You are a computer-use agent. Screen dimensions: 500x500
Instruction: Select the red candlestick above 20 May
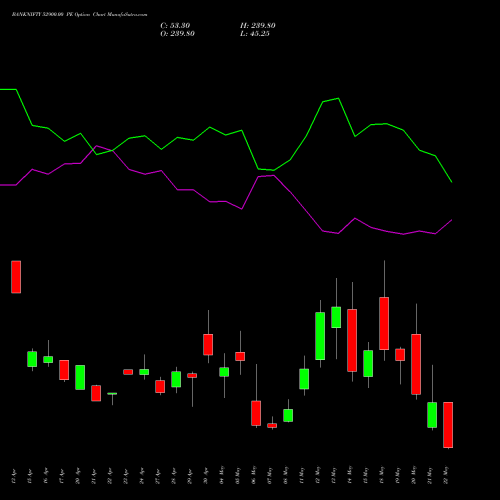point(416,364)
